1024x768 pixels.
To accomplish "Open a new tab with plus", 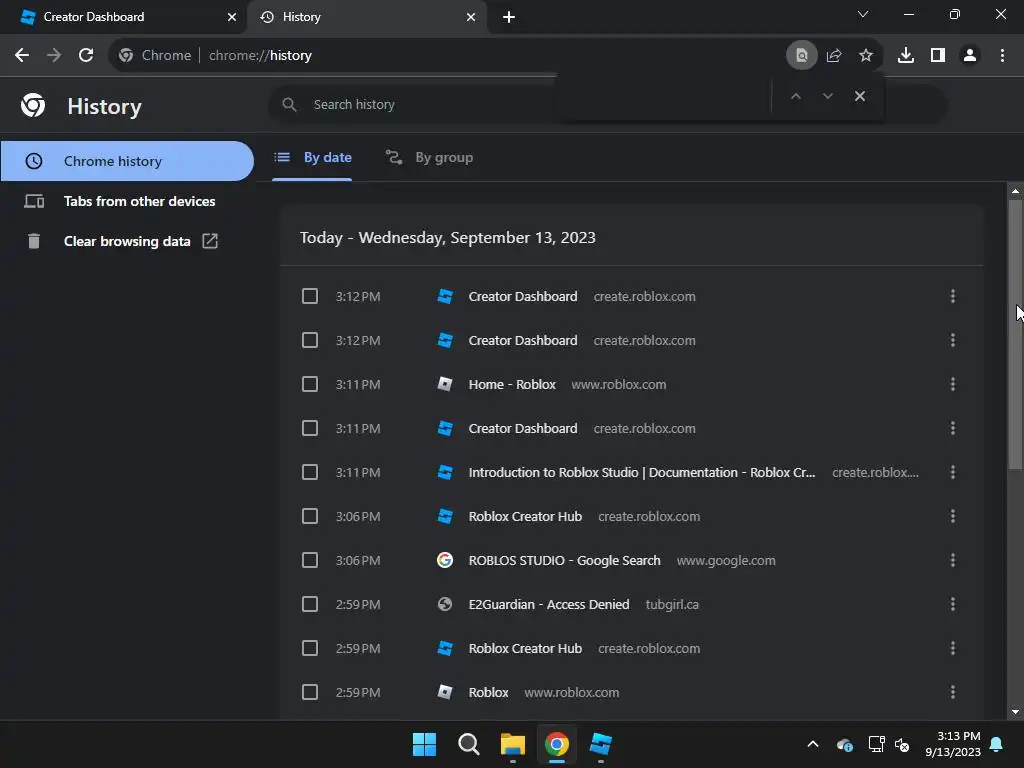I will (x=509, y=17).
